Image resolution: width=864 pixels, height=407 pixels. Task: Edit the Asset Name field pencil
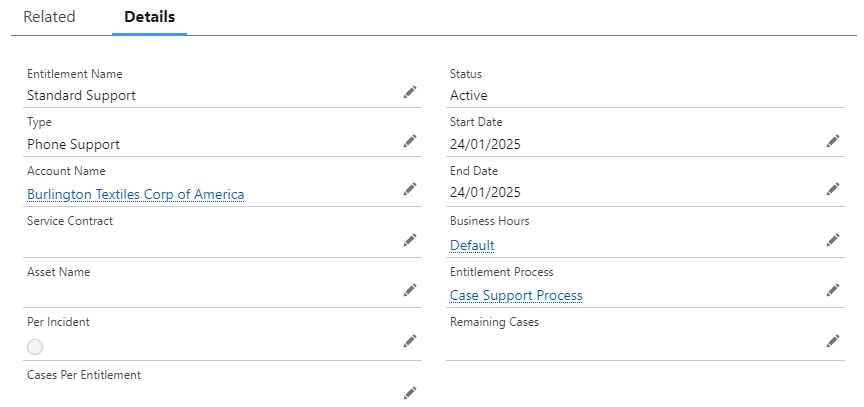click(410, 290)
